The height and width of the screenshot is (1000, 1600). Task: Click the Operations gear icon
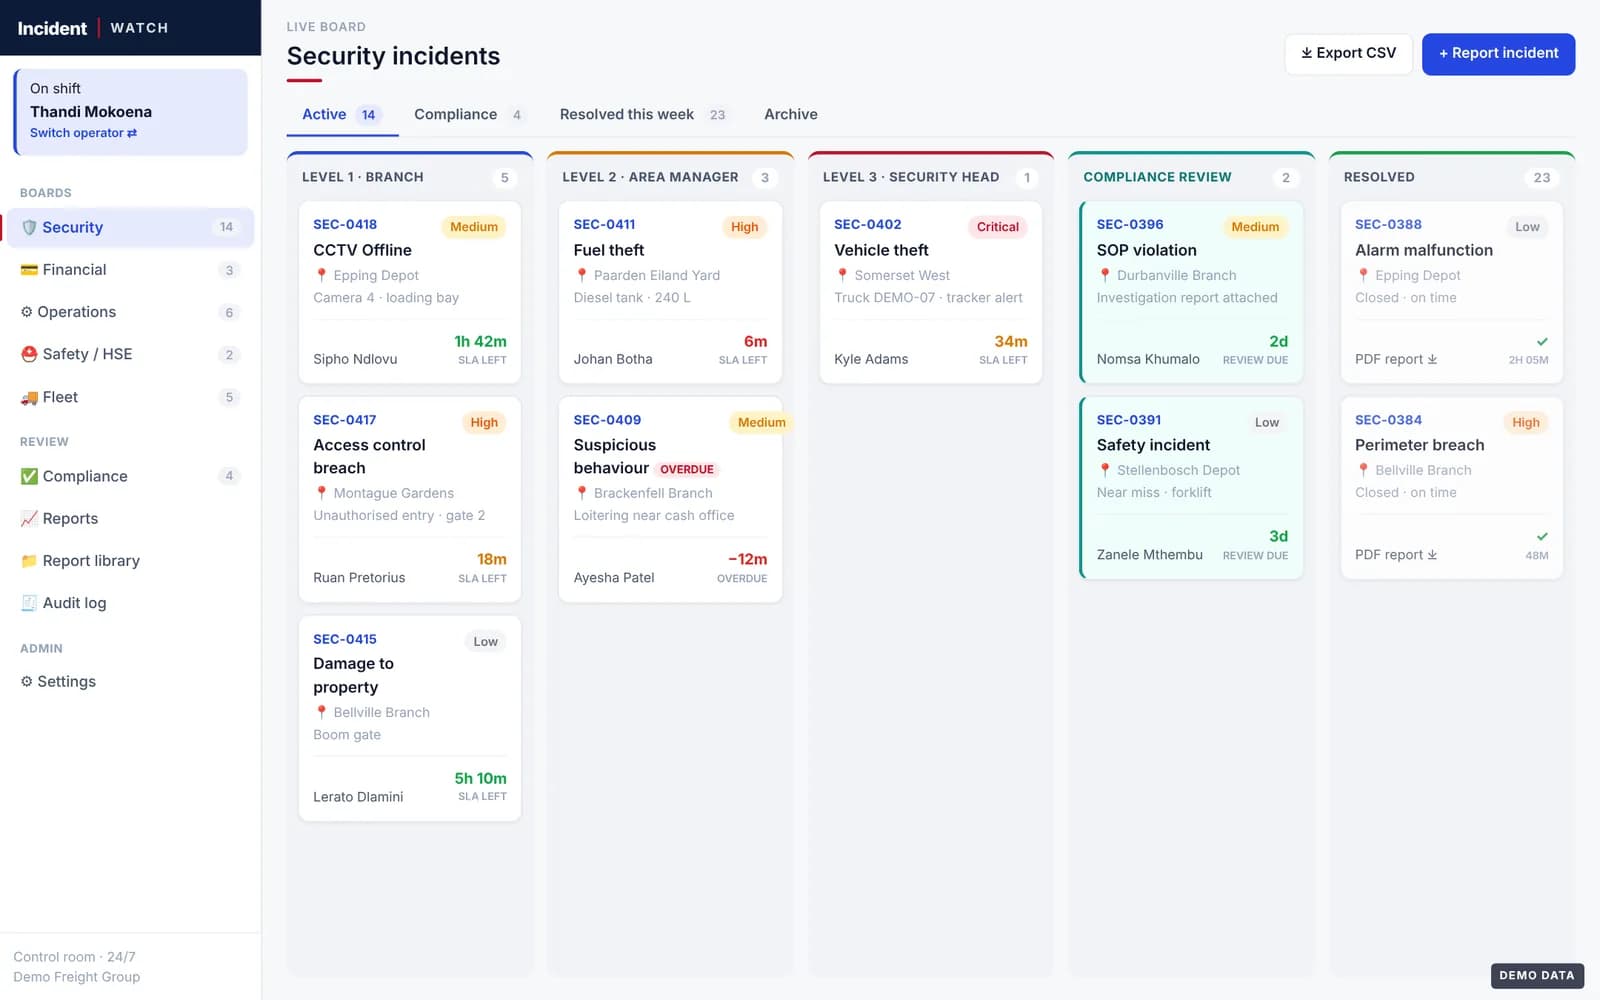27,312
